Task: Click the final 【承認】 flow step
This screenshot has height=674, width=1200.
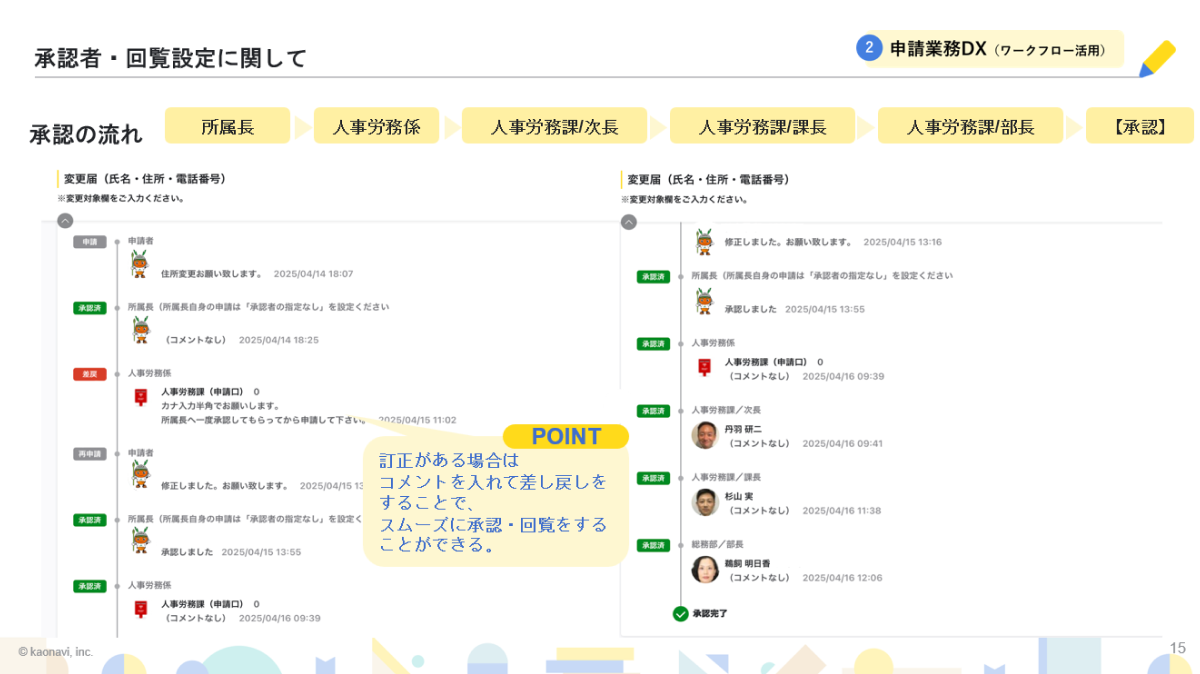Action: pos(1139,127)
